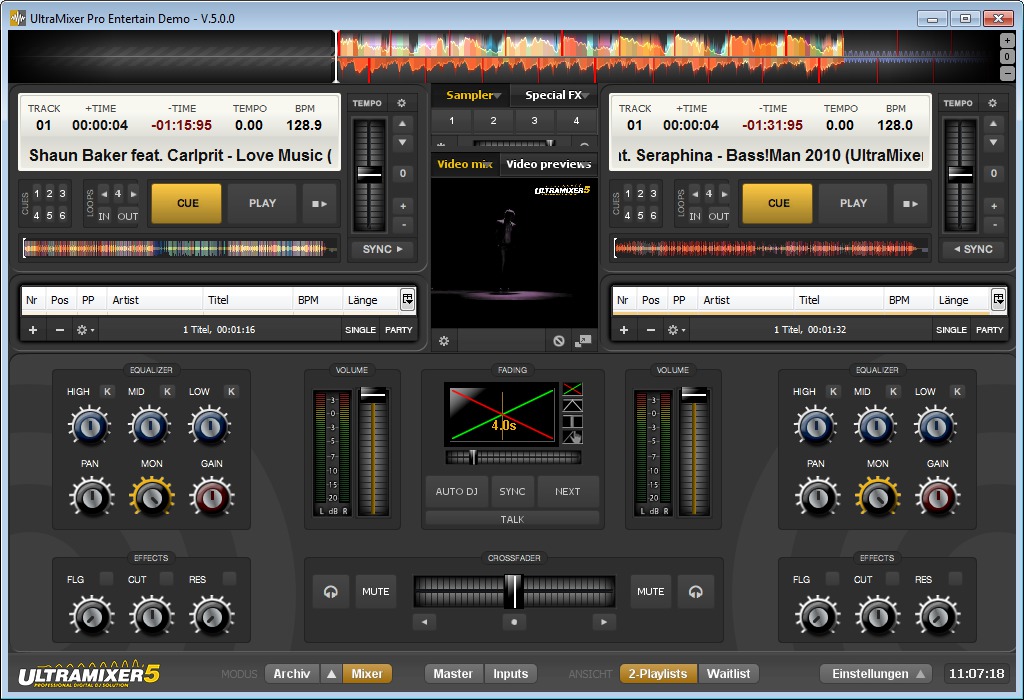Screen dimensions: 1024x700
Task: Click right deck stop/pause transport icon
Action: pos(910,204)
